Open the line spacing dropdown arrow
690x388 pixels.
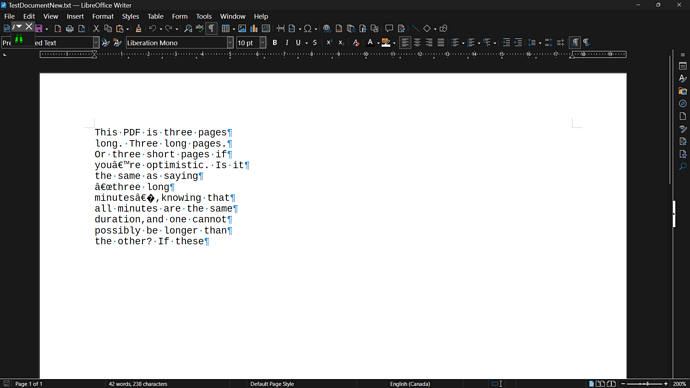tap(540, 43)
